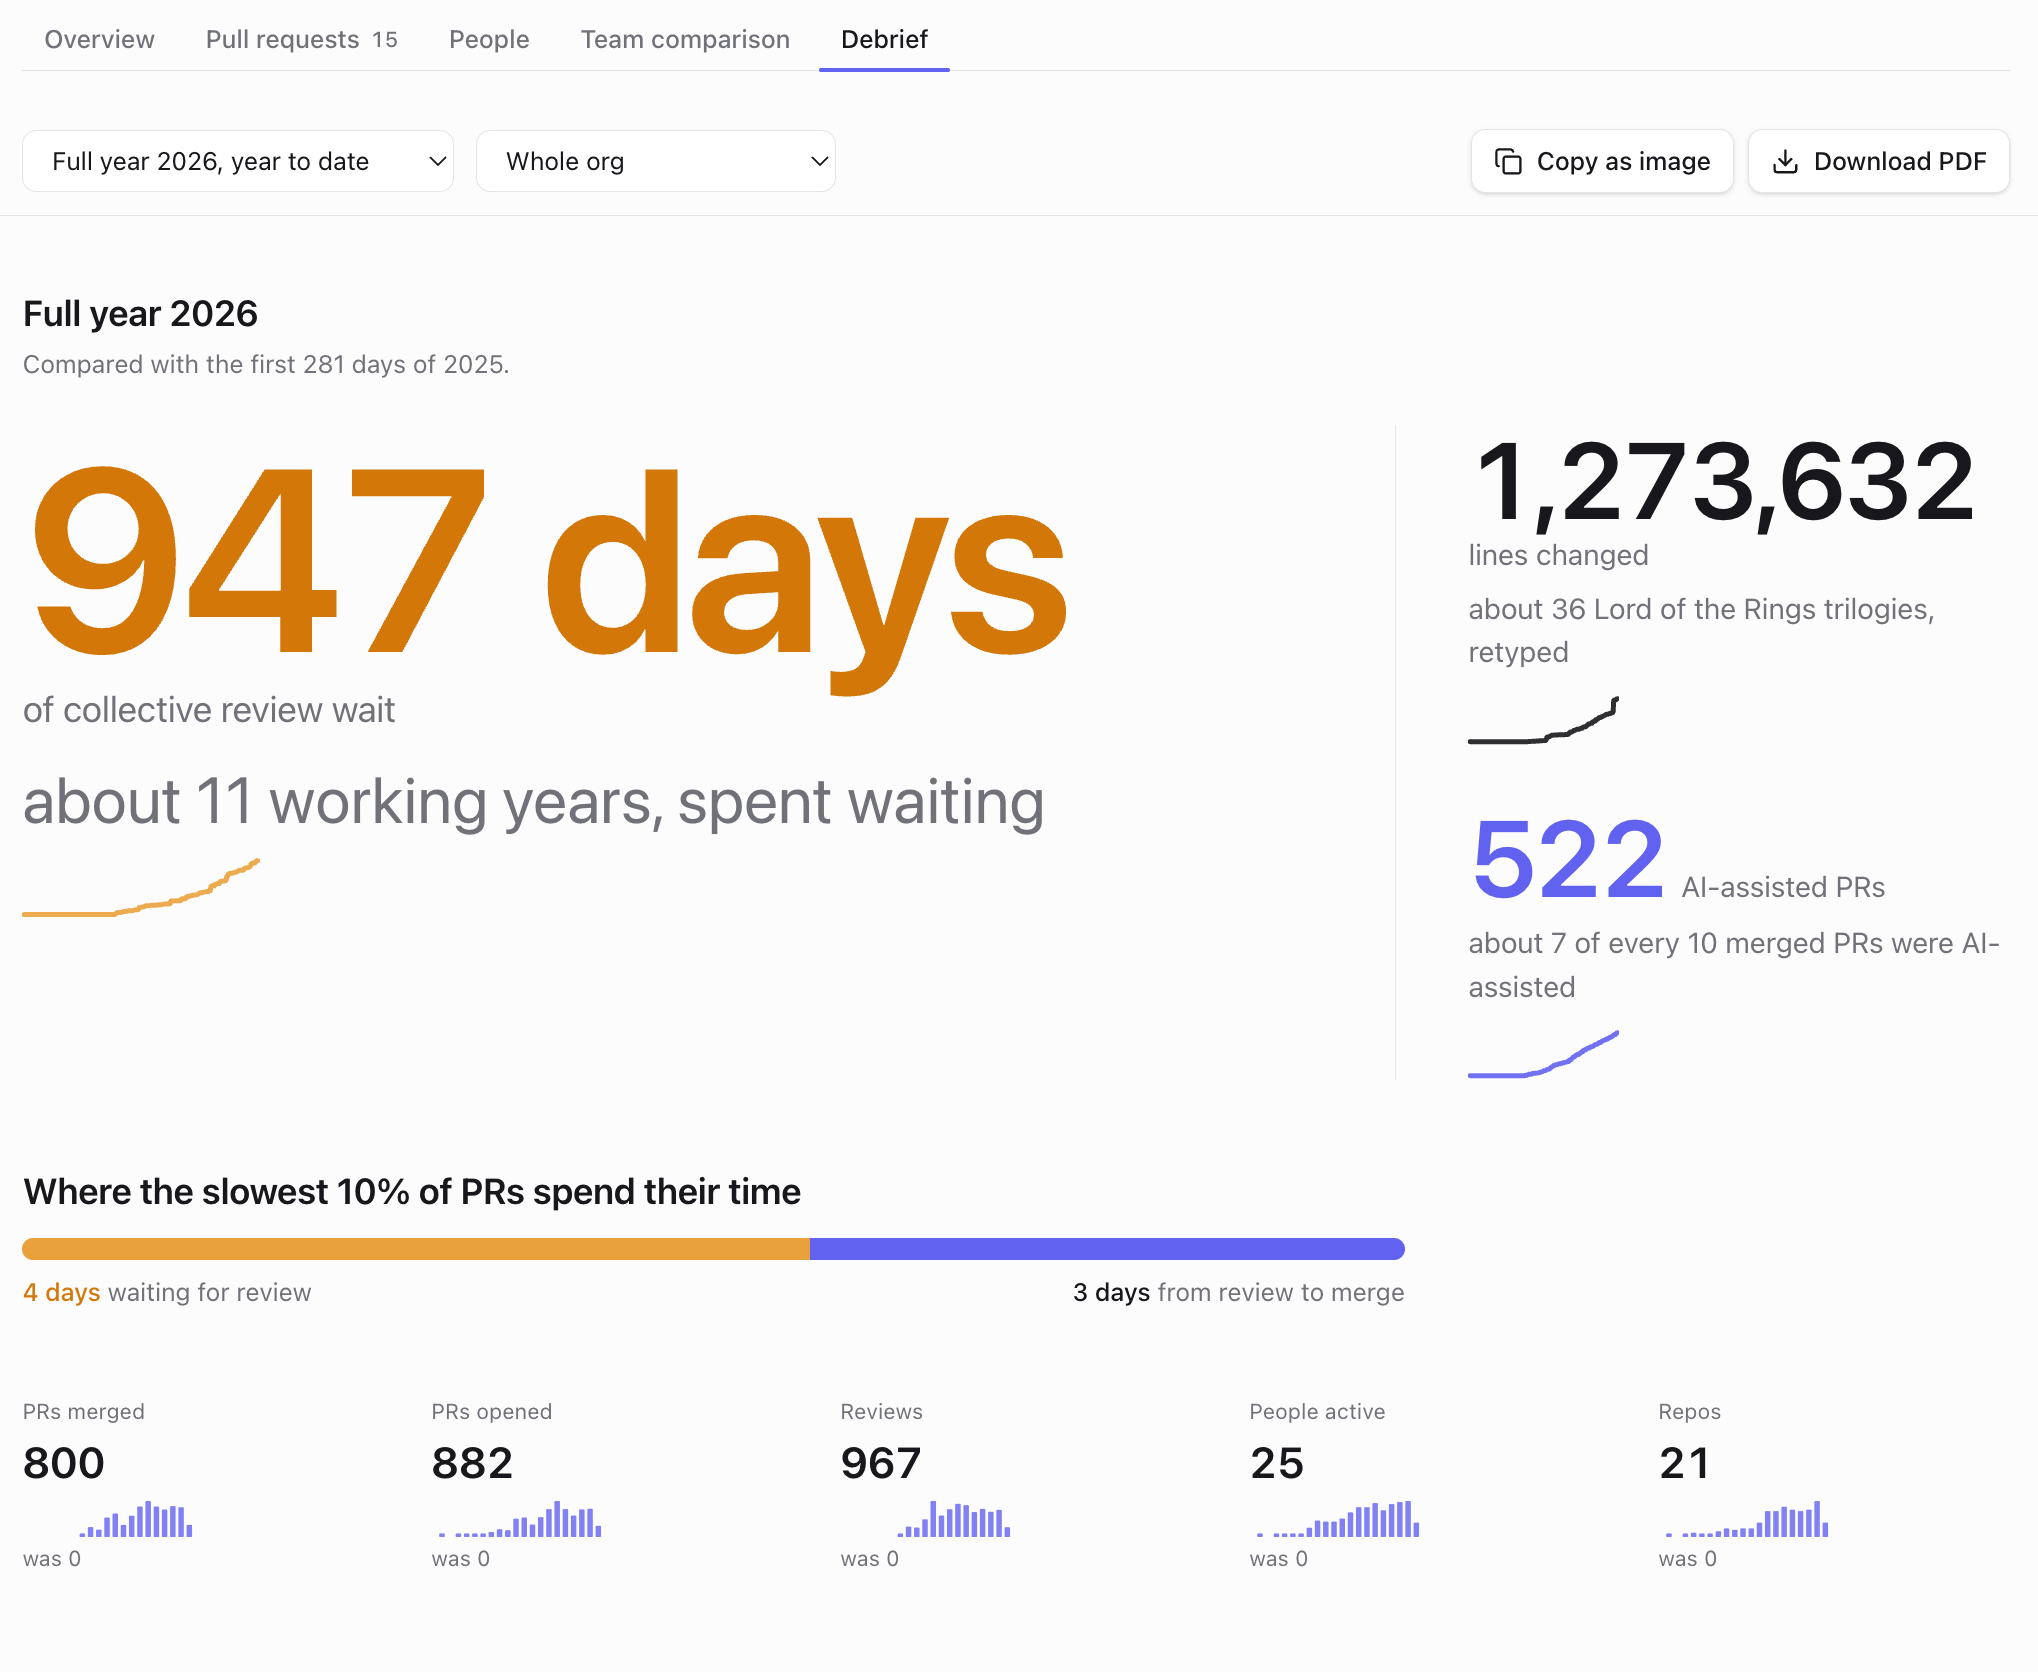Click the copy icon in Copy as image
The image size is (2038, 1672).
tap(1508, 161)
